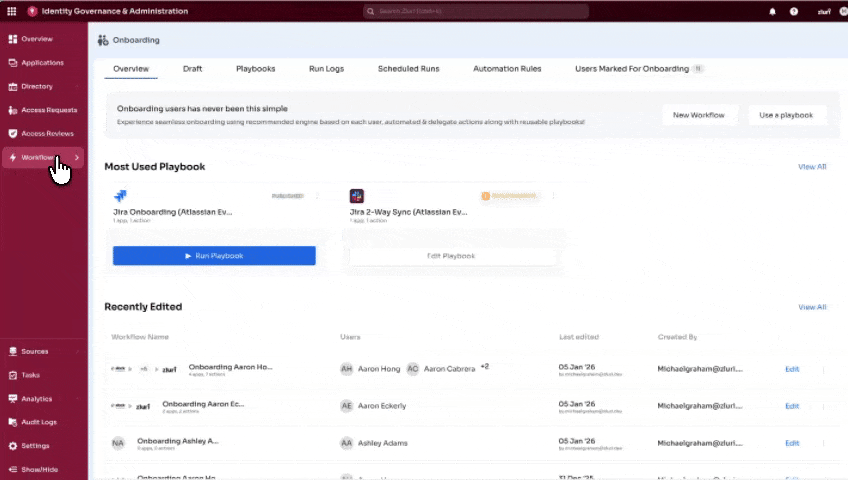The image size is (848, 480).
Task: Click the Run Playbook button
Action: (x=214, y=256)
